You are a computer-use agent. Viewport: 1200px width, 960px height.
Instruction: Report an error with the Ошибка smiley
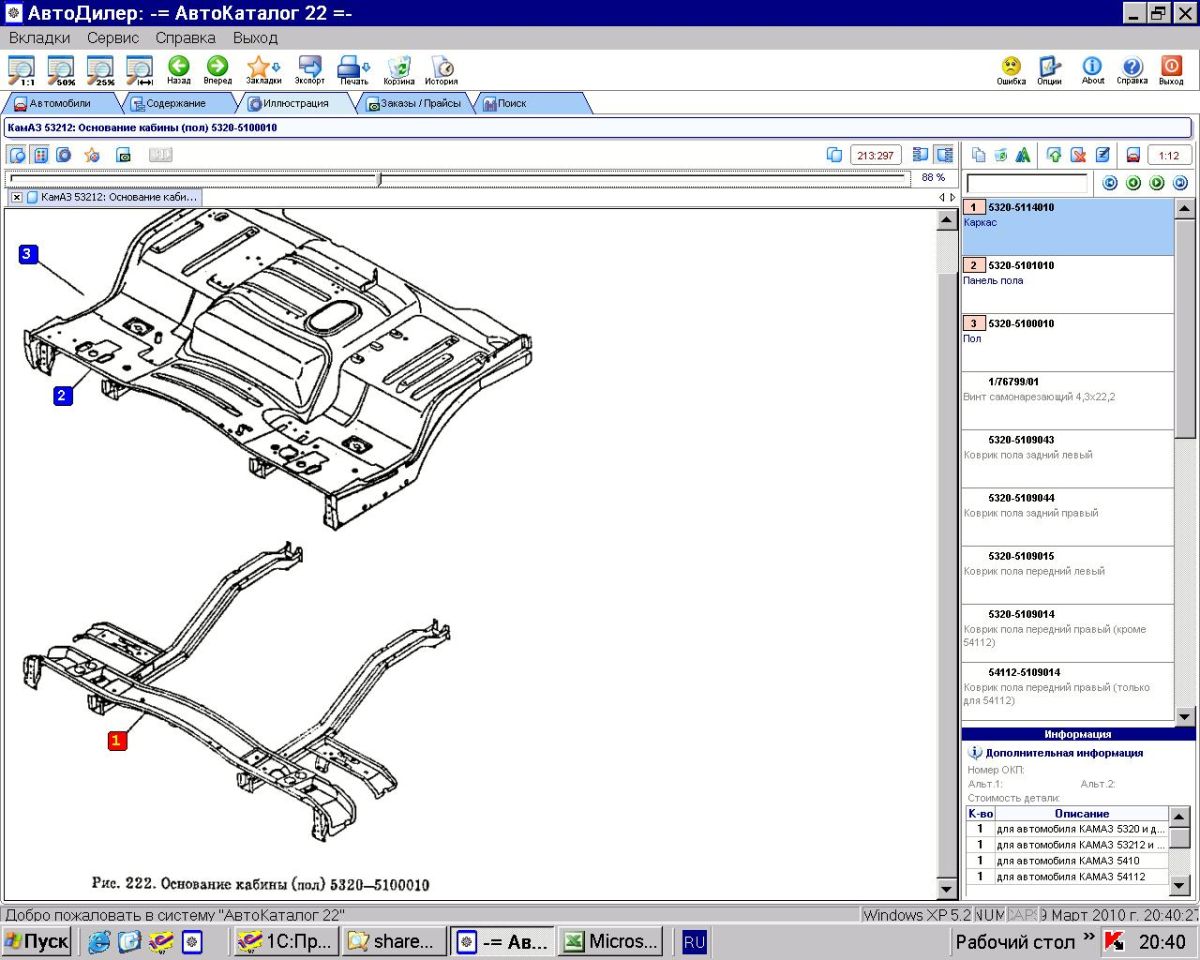1011,69
